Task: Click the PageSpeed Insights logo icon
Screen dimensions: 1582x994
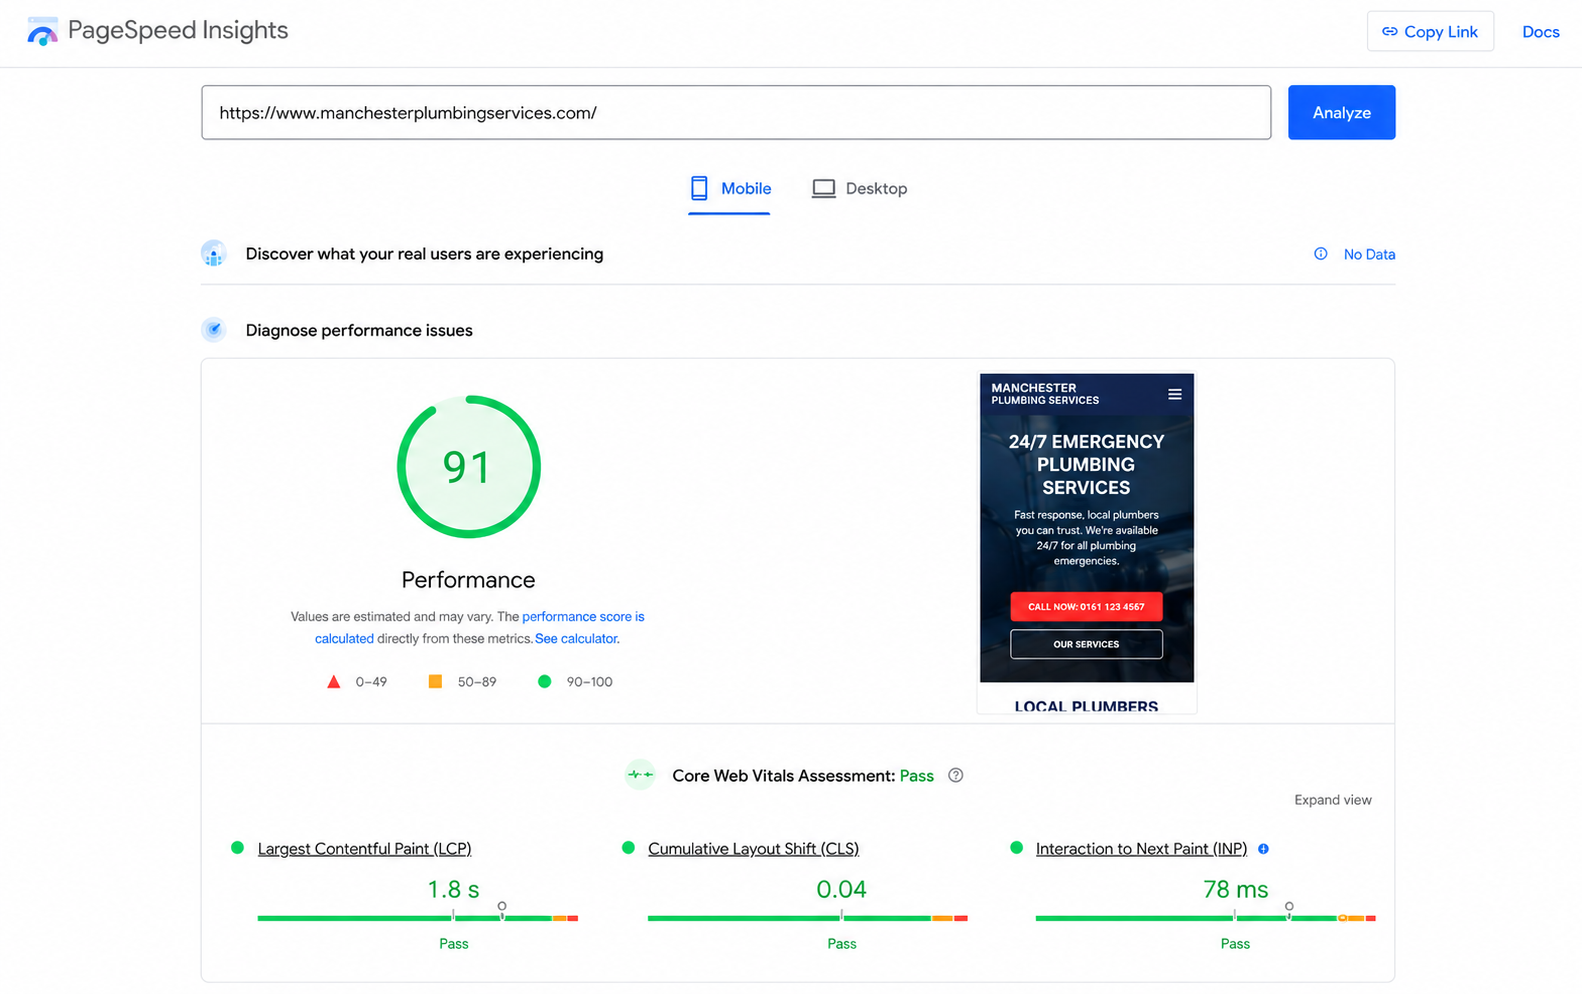Action: (x=42, y=31)
